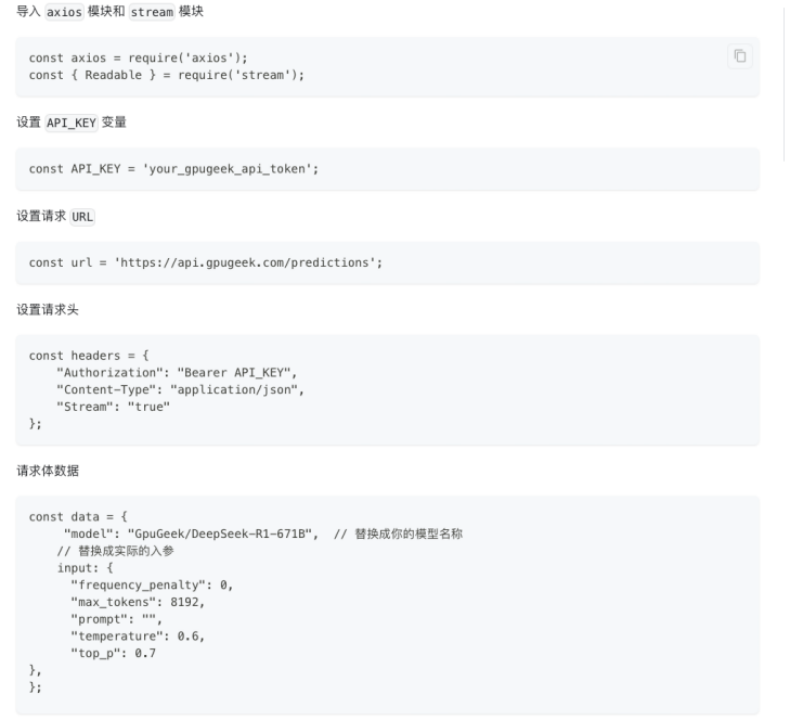The image size is (790, 720).
Task: Click the "temperature": 0.6 line
Action: click(138, 636)
